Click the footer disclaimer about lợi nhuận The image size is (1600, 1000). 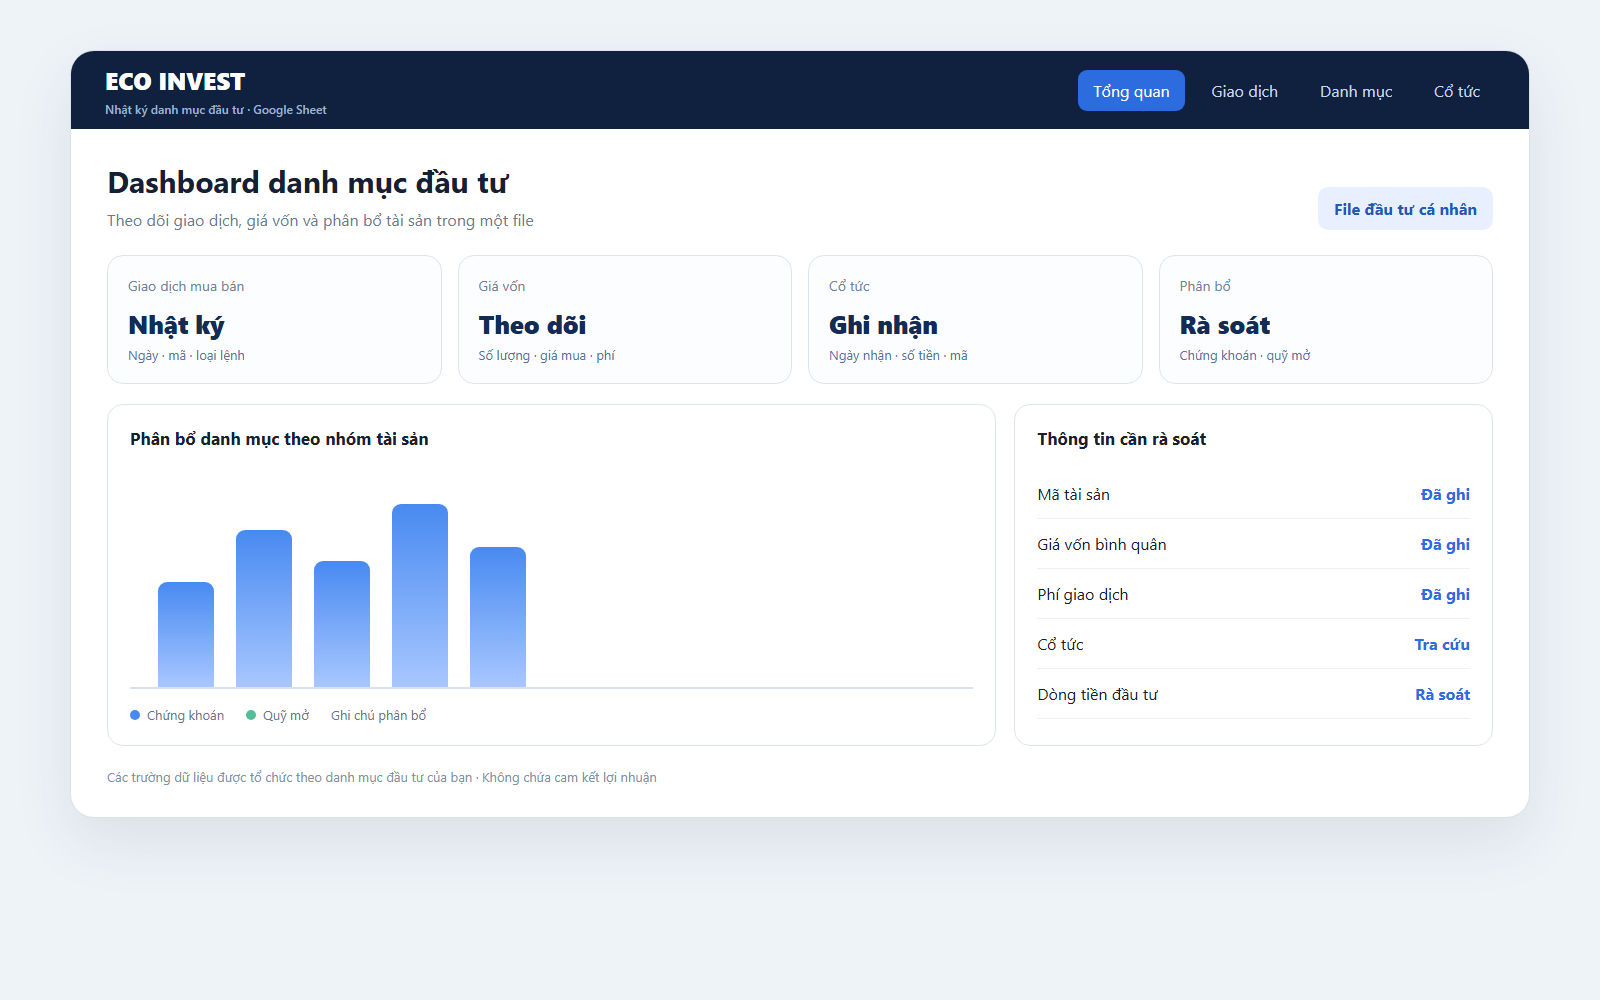click(x=382, y=777)
